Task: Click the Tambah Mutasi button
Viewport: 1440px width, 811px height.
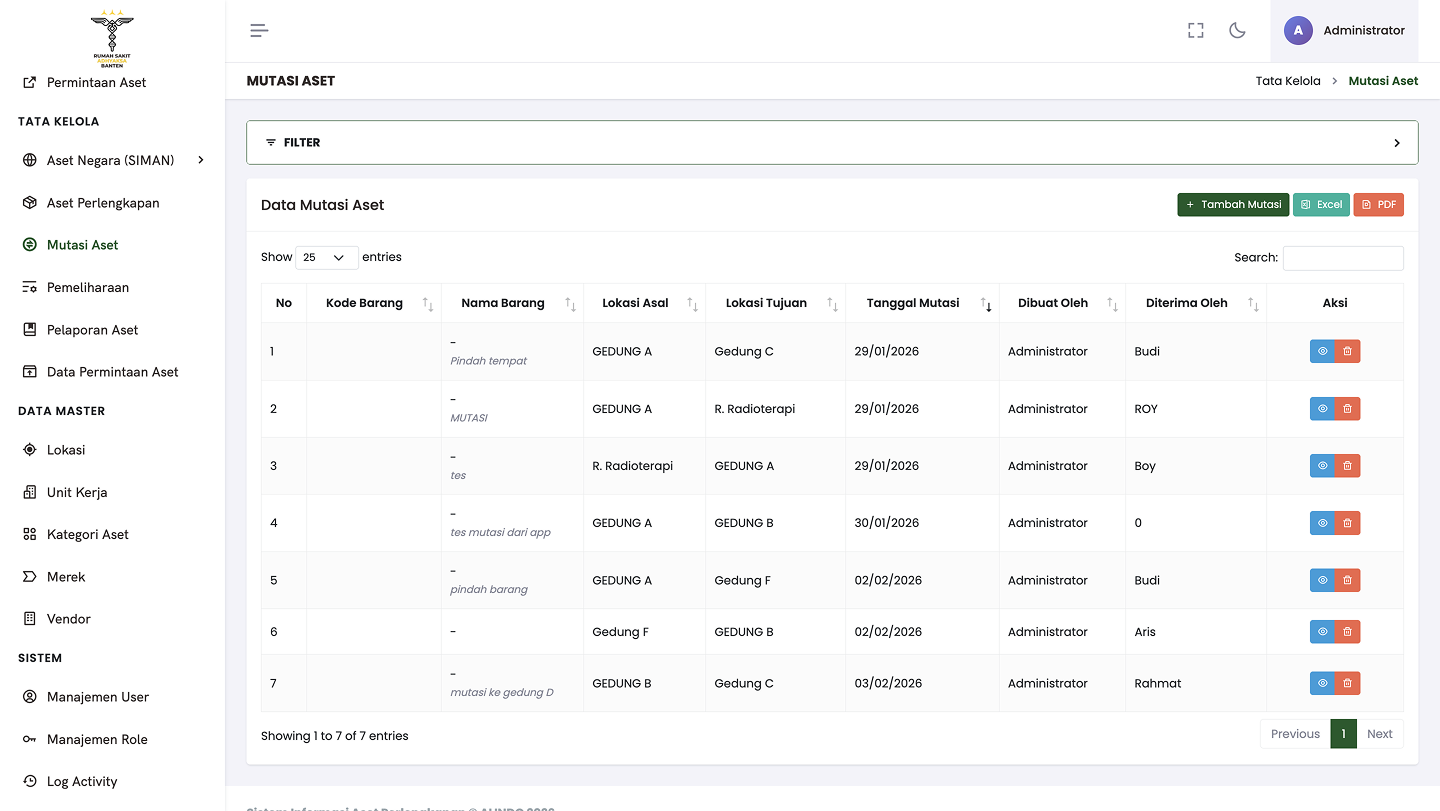Action: coord(1233,204)
